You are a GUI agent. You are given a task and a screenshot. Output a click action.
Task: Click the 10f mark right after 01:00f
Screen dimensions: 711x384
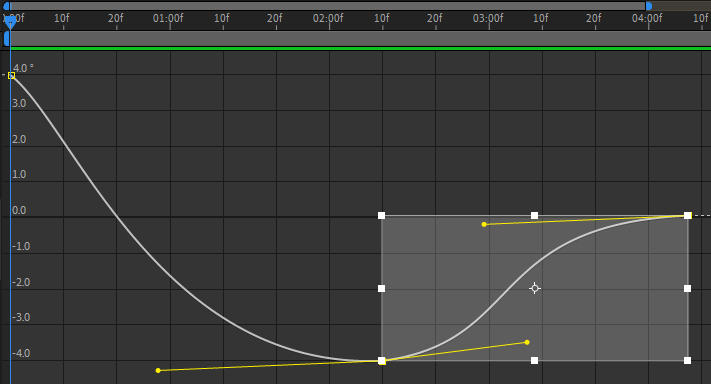coord(222,18)
